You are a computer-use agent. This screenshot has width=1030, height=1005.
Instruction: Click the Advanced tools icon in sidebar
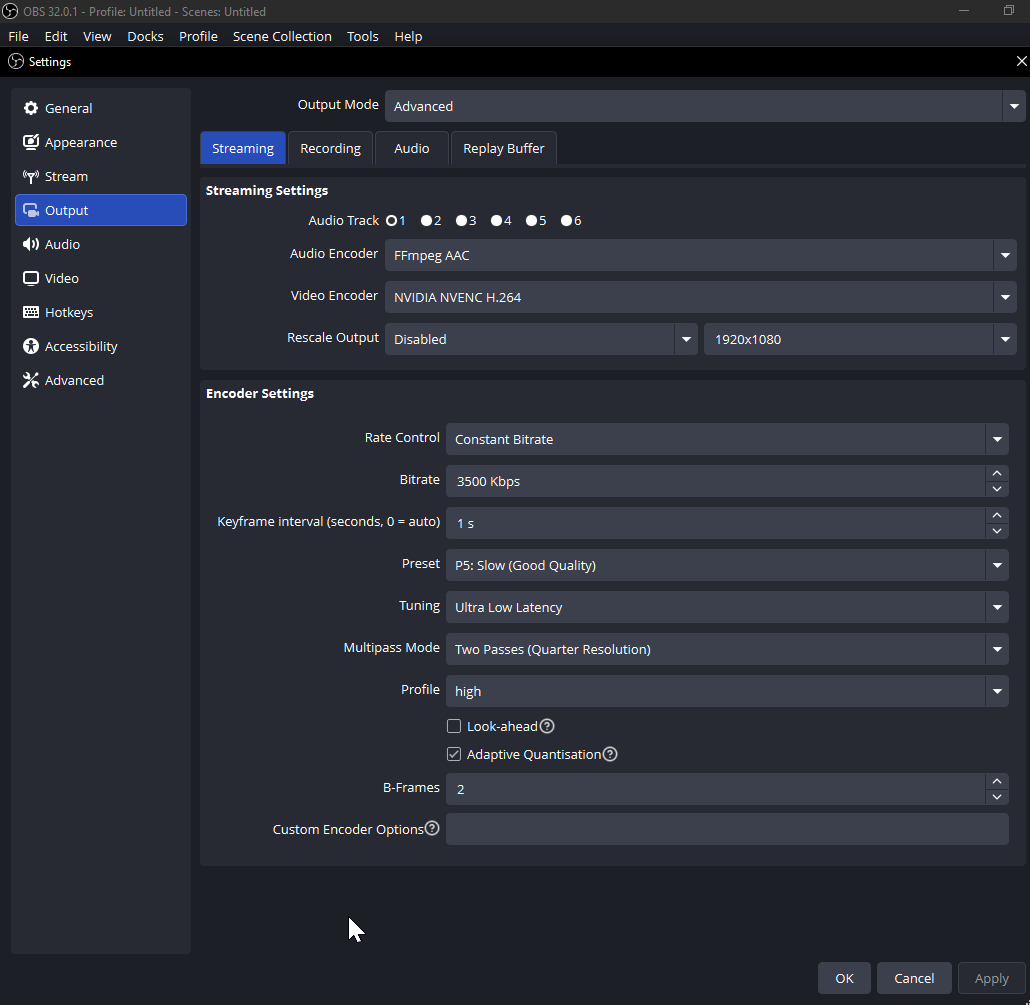point(31,380)
